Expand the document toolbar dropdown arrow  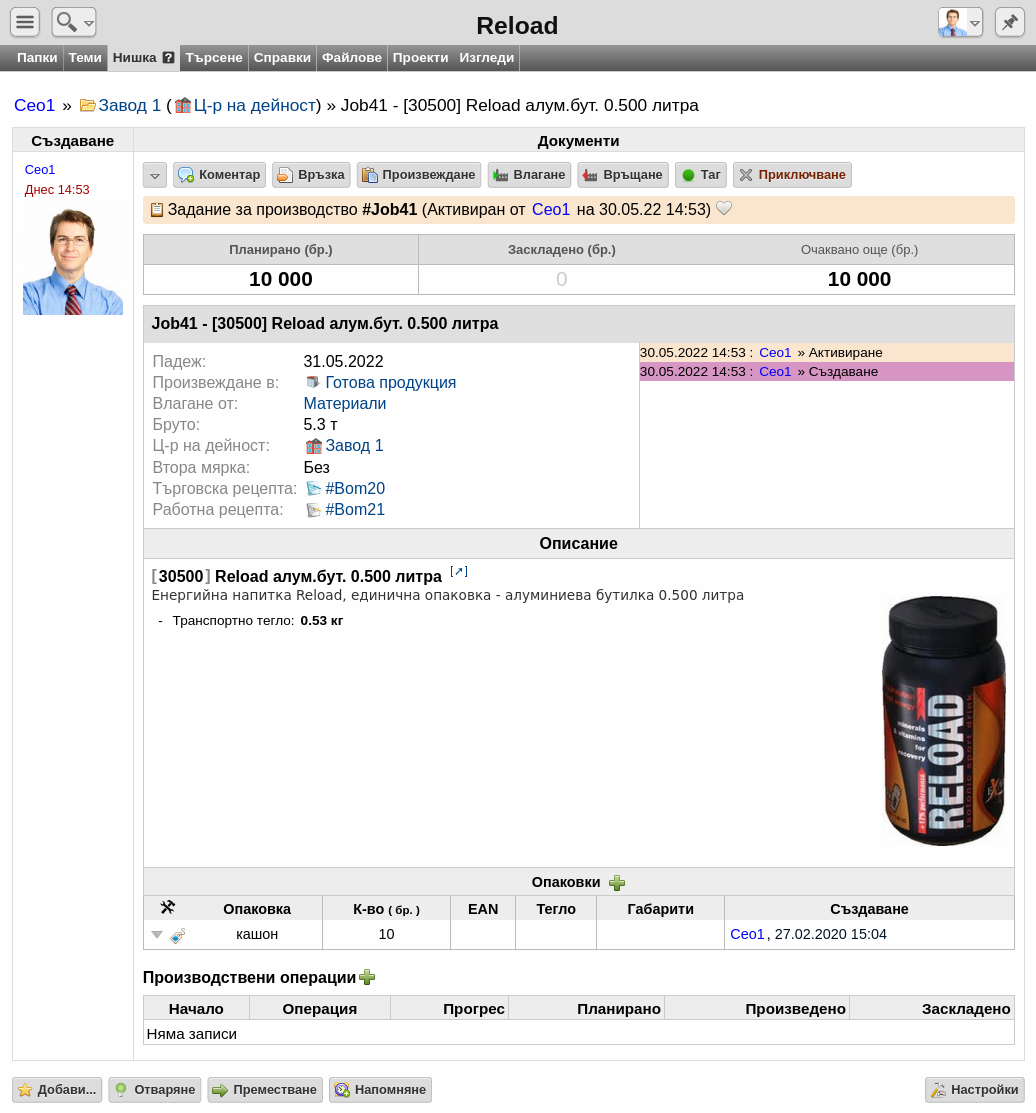(x=155, y=175)
